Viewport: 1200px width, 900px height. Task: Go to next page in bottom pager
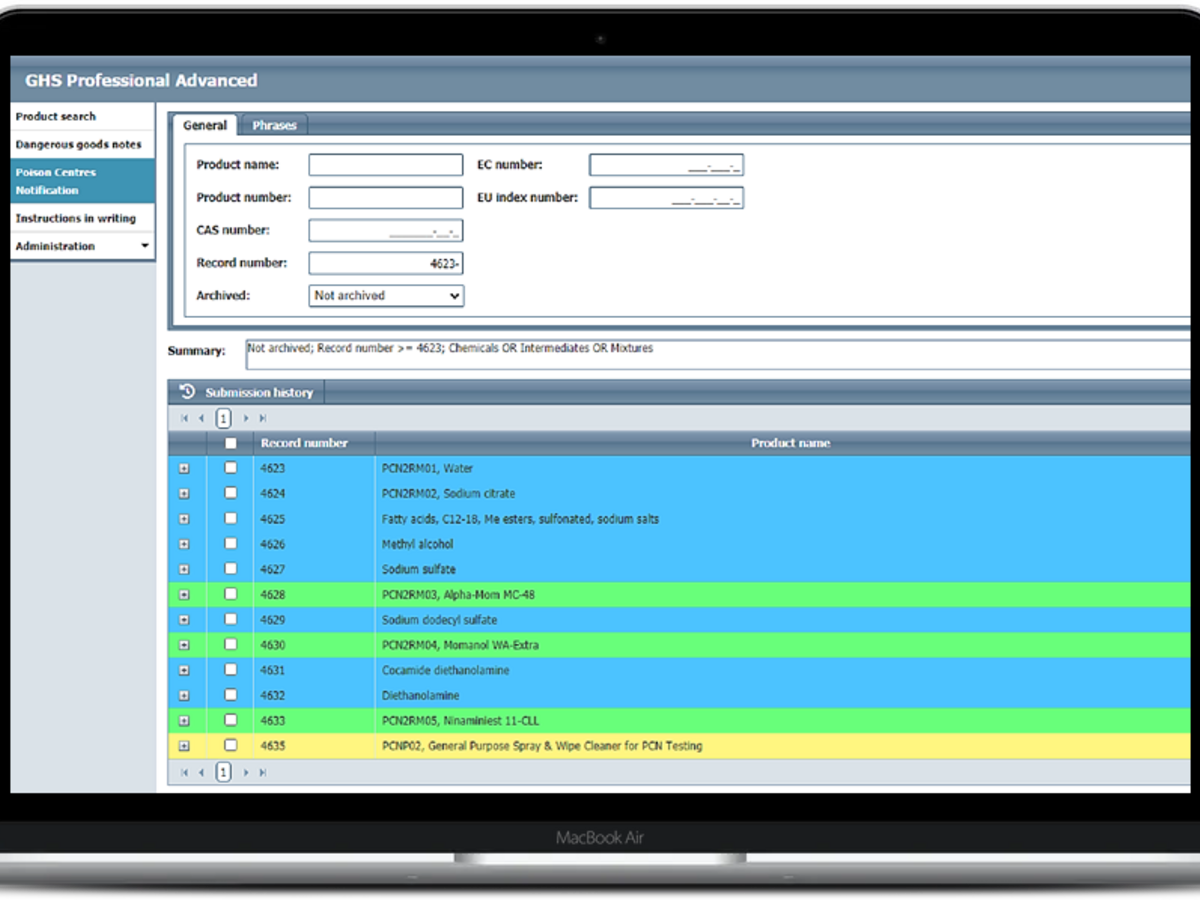click(x=246, y=772)
